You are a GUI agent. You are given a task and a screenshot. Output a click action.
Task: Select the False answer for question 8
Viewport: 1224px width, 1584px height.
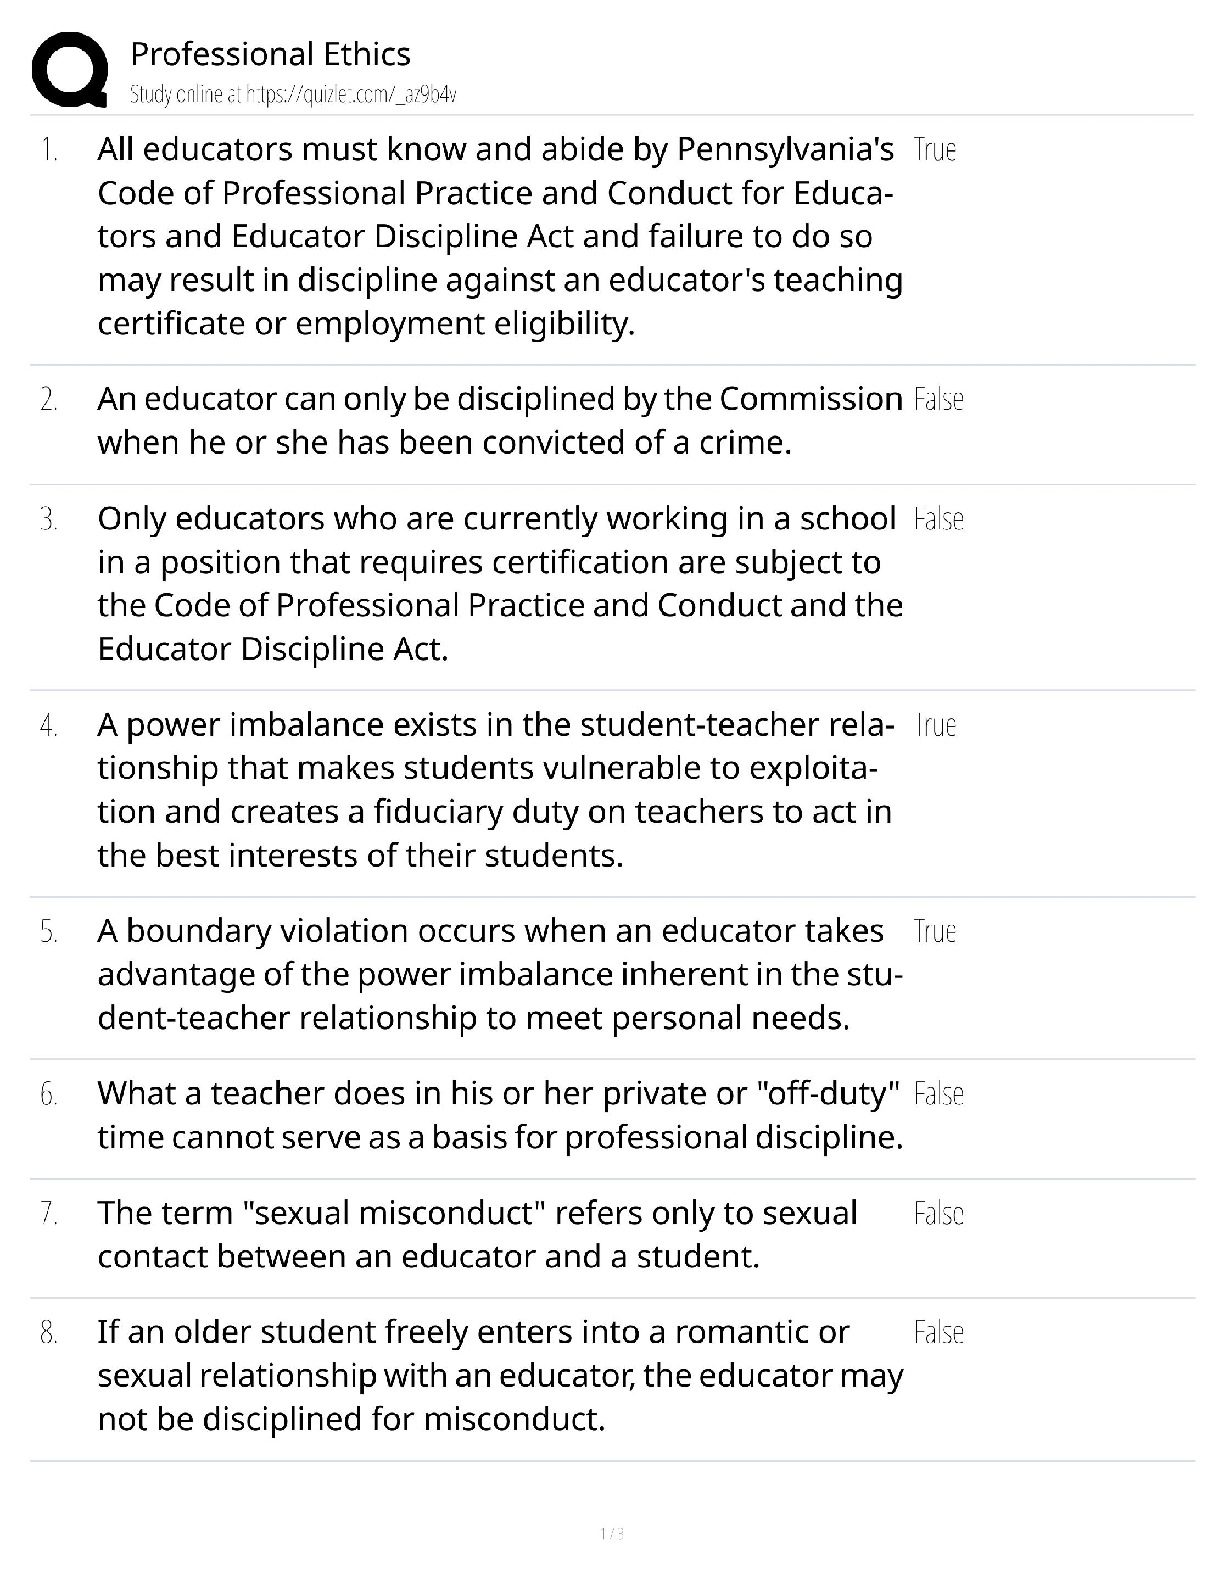[x=938, y=1333]
